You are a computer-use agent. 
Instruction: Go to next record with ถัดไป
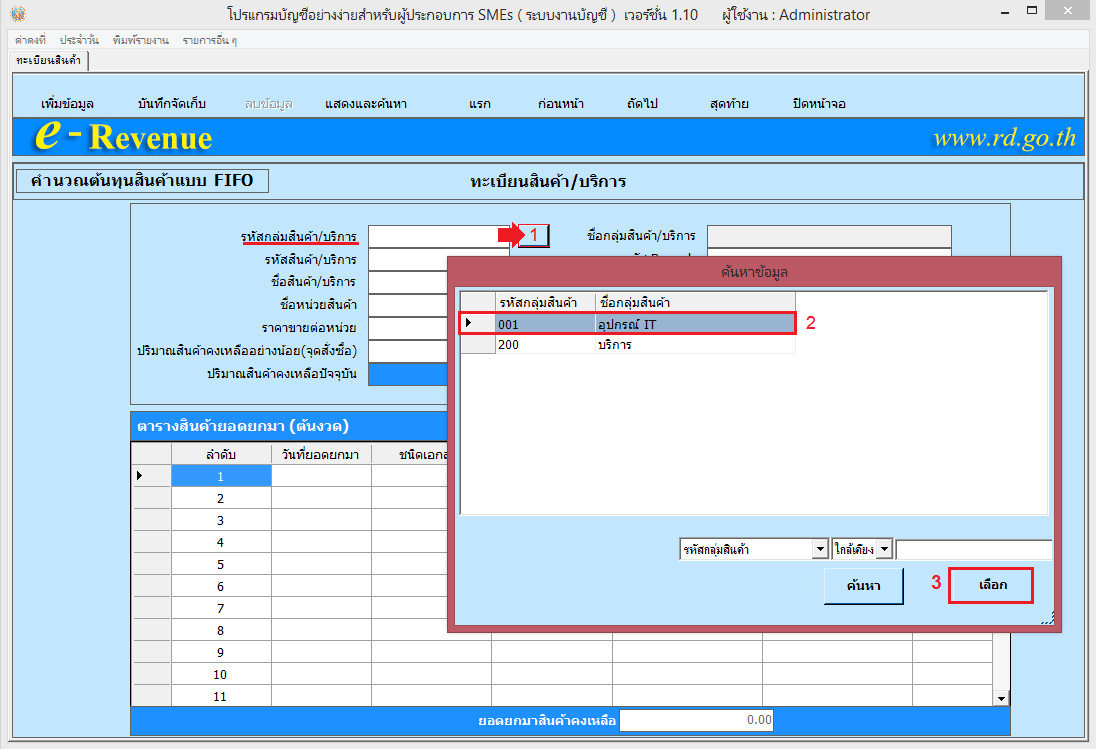pyautogui.click(x=642, y=103)
